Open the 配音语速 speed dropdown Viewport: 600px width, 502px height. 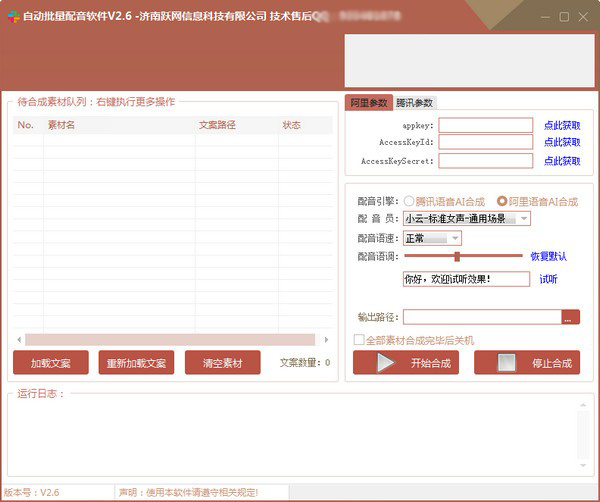pos(432,238)
